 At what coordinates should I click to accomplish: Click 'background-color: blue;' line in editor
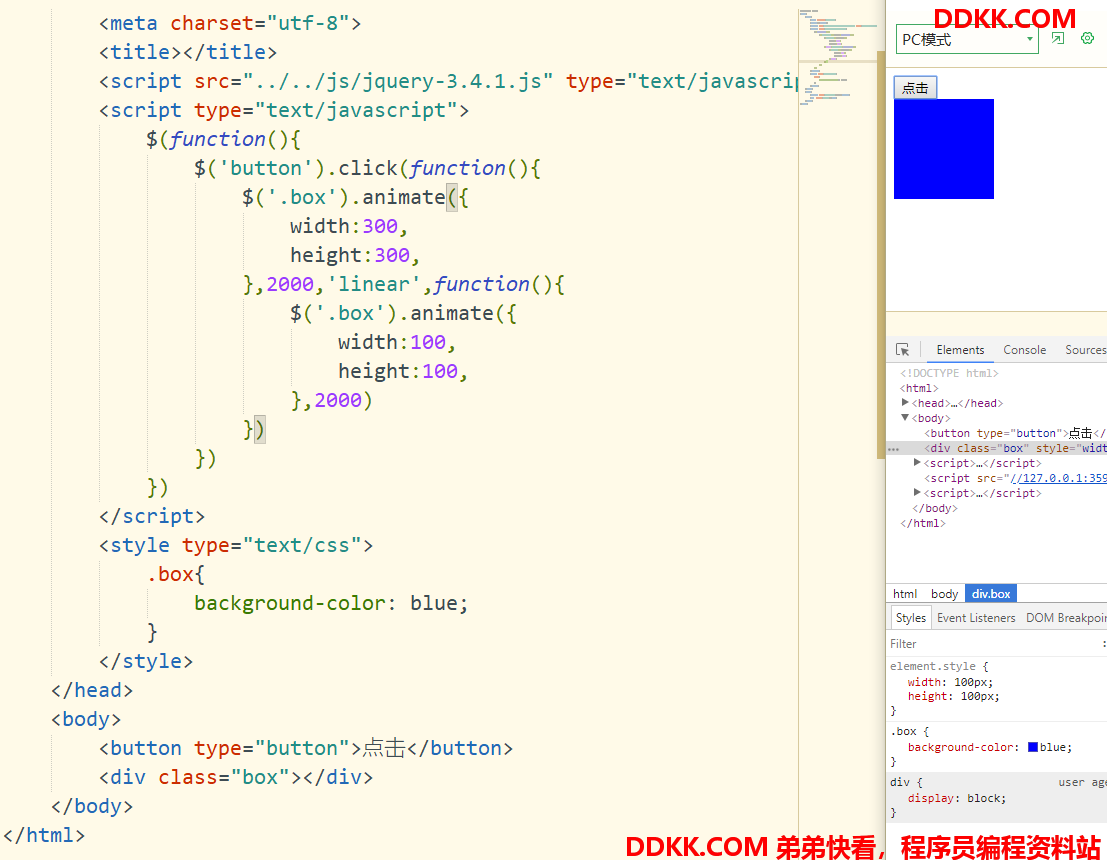click(x=331, y=603)
